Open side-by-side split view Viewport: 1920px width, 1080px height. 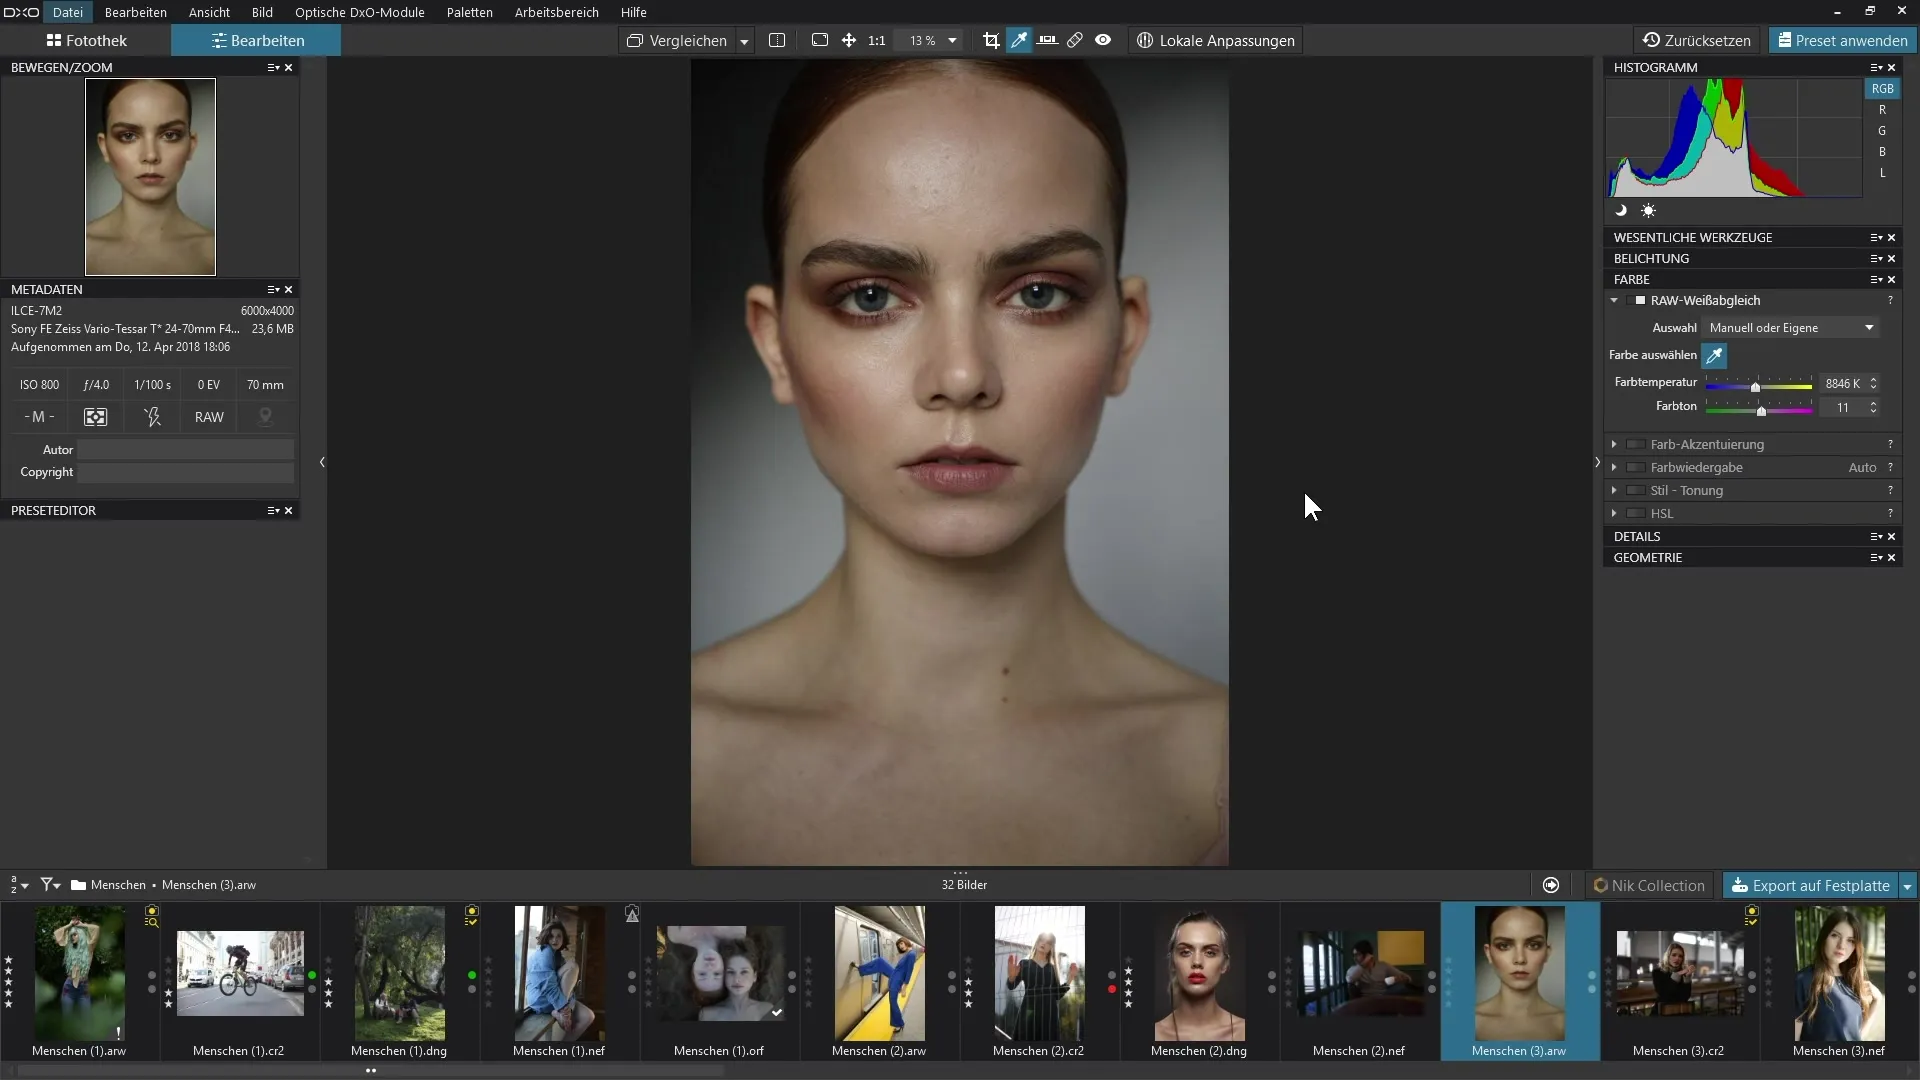(x=777, y=41)
